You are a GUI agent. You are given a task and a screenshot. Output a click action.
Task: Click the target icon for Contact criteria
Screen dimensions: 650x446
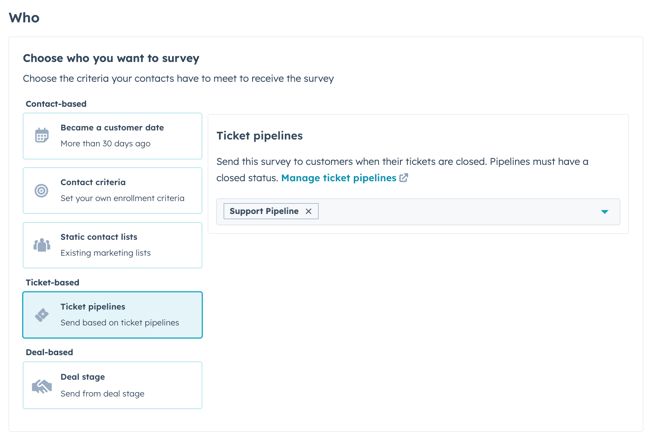pyautogui.click(x=41, y=191)
